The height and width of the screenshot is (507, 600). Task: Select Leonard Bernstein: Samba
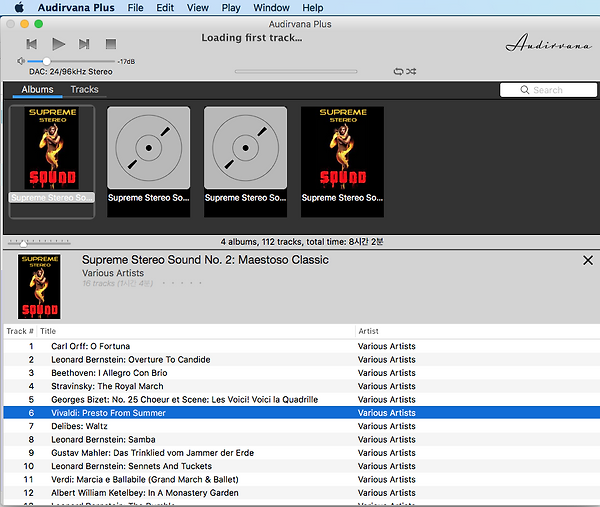coord(302,440)
